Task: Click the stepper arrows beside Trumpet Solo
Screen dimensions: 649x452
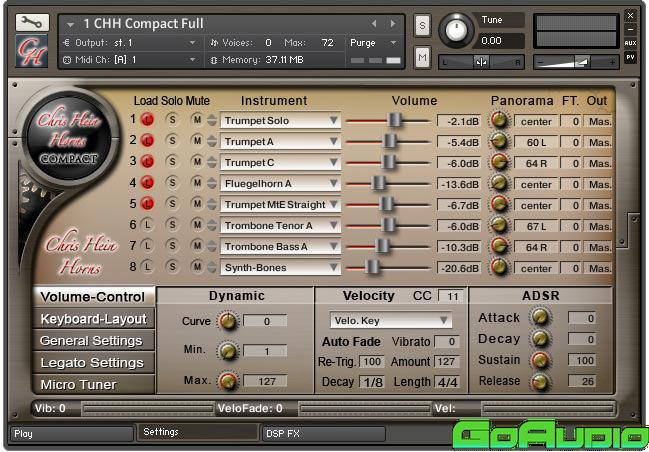Action: (x=212, y=120)
